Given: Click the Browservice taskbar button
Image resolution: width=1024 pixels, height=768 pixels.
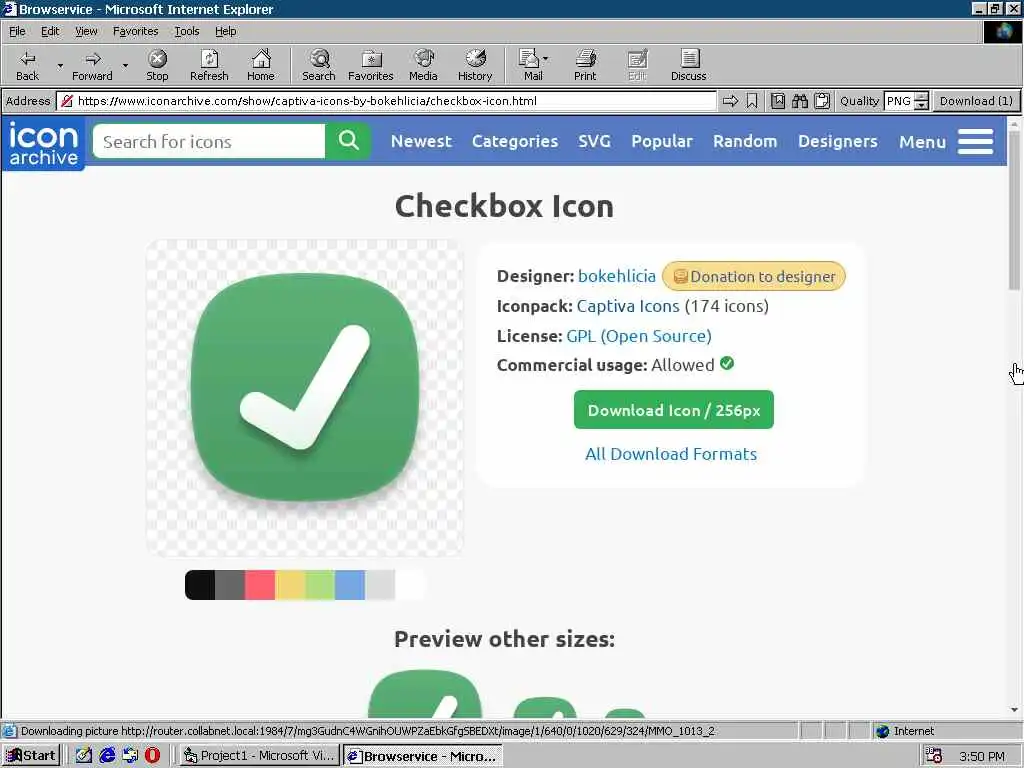Looking at the screenshot, I should (423, 756).
